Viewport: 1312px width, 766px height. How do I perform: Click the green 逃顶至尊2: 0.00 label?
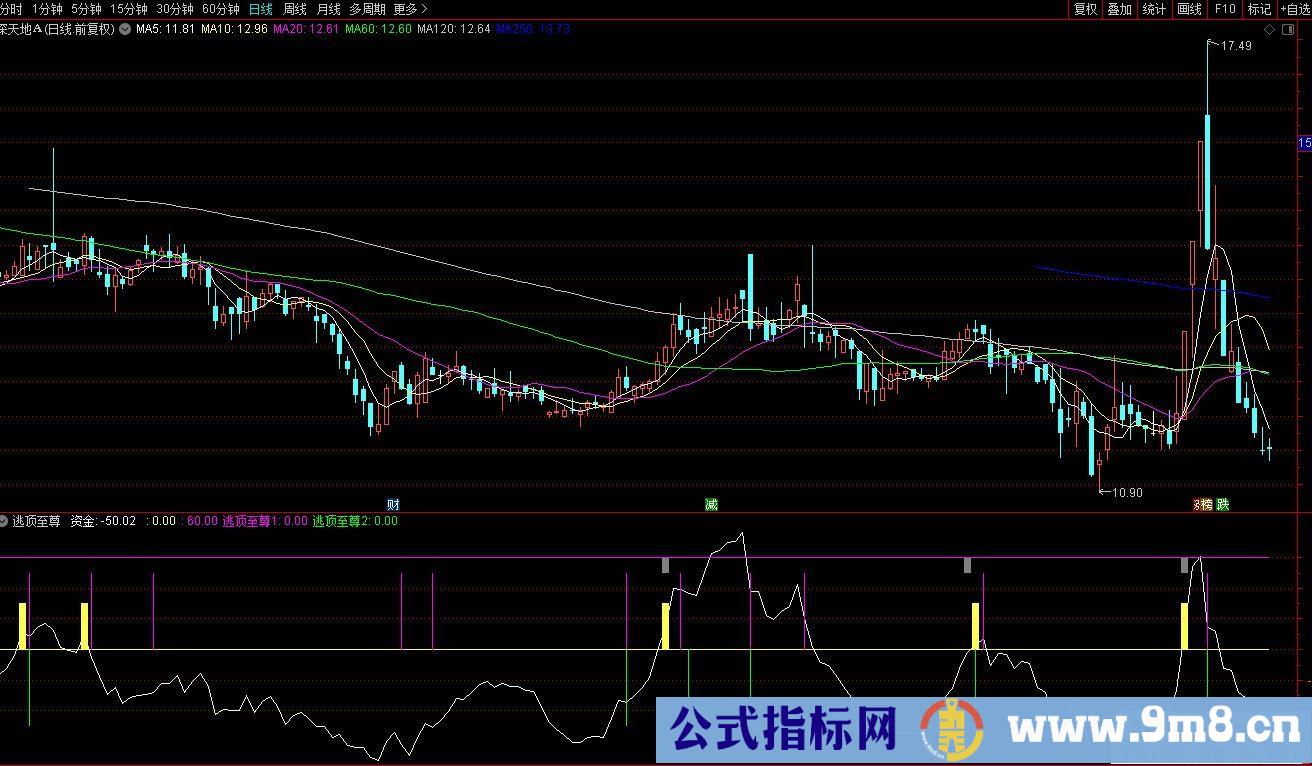355,521
